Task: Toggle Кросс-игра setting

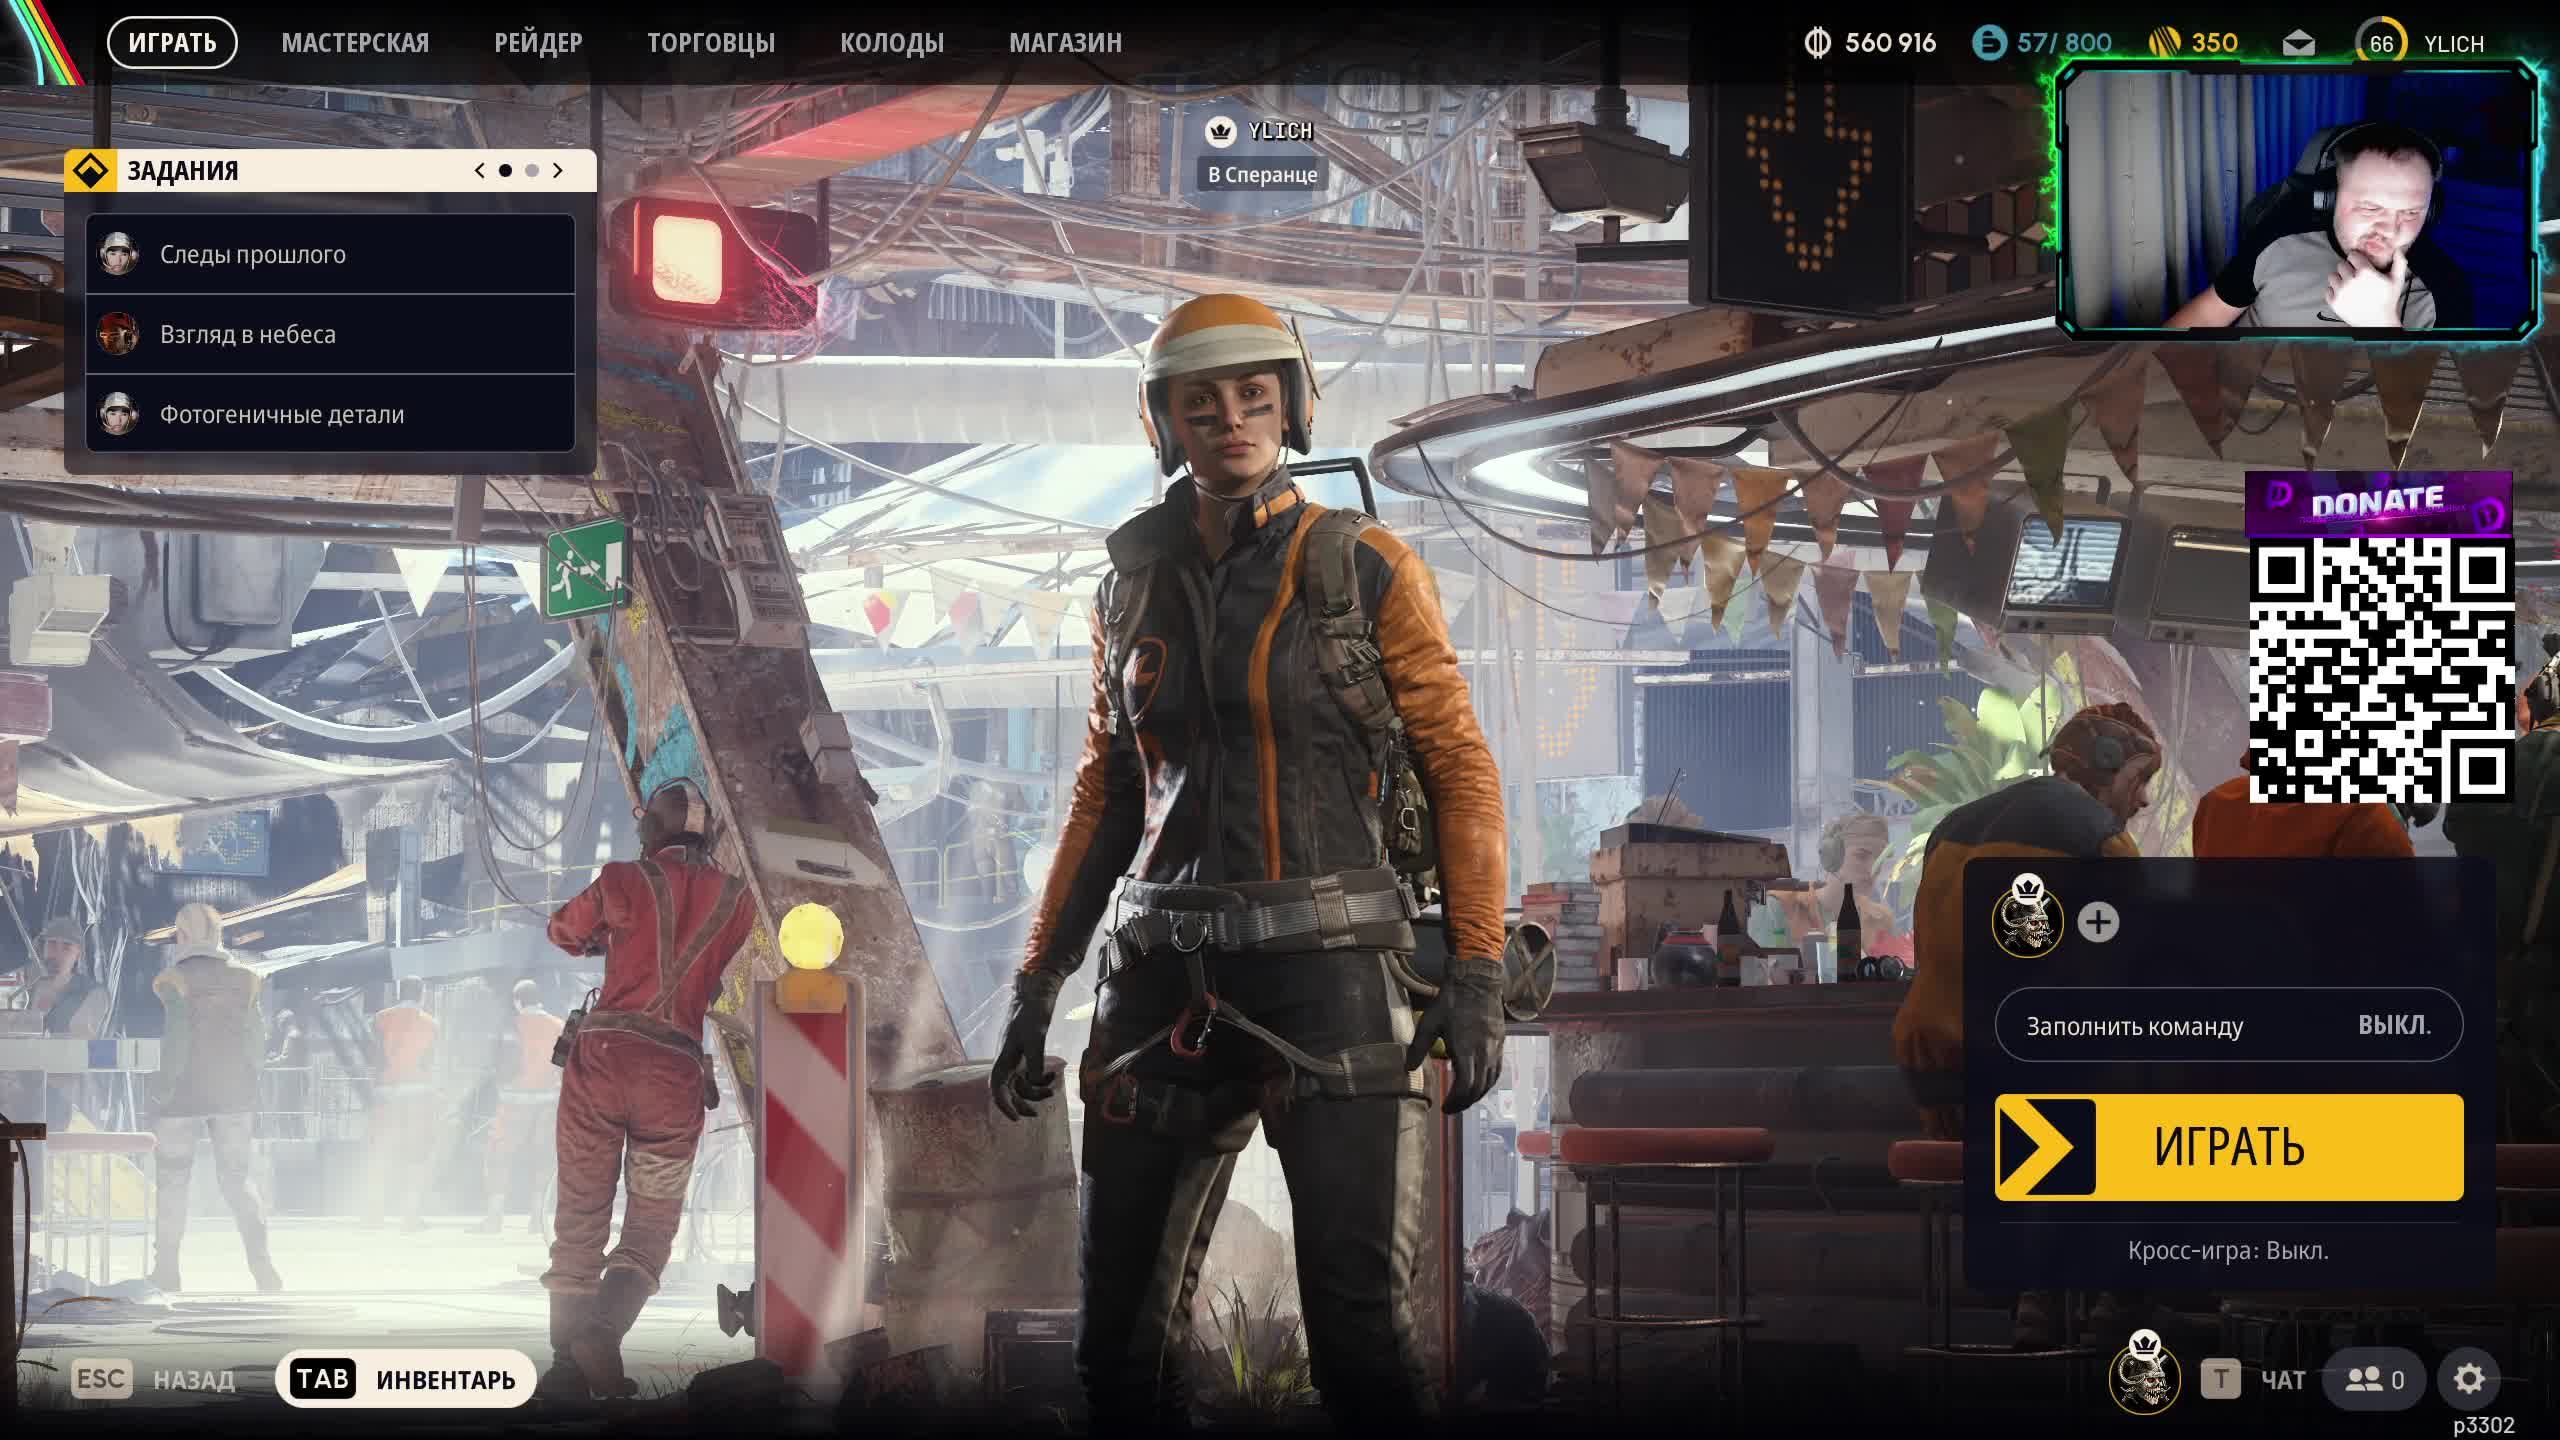Action: coord(2228,1251)
